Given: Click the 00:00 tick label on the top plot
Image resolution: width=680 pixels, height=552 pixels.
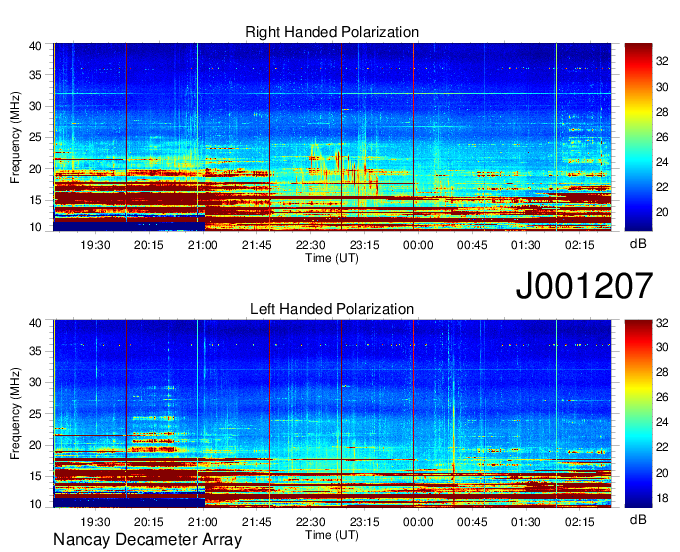Looking at the screenshot, I should point(418,245).
